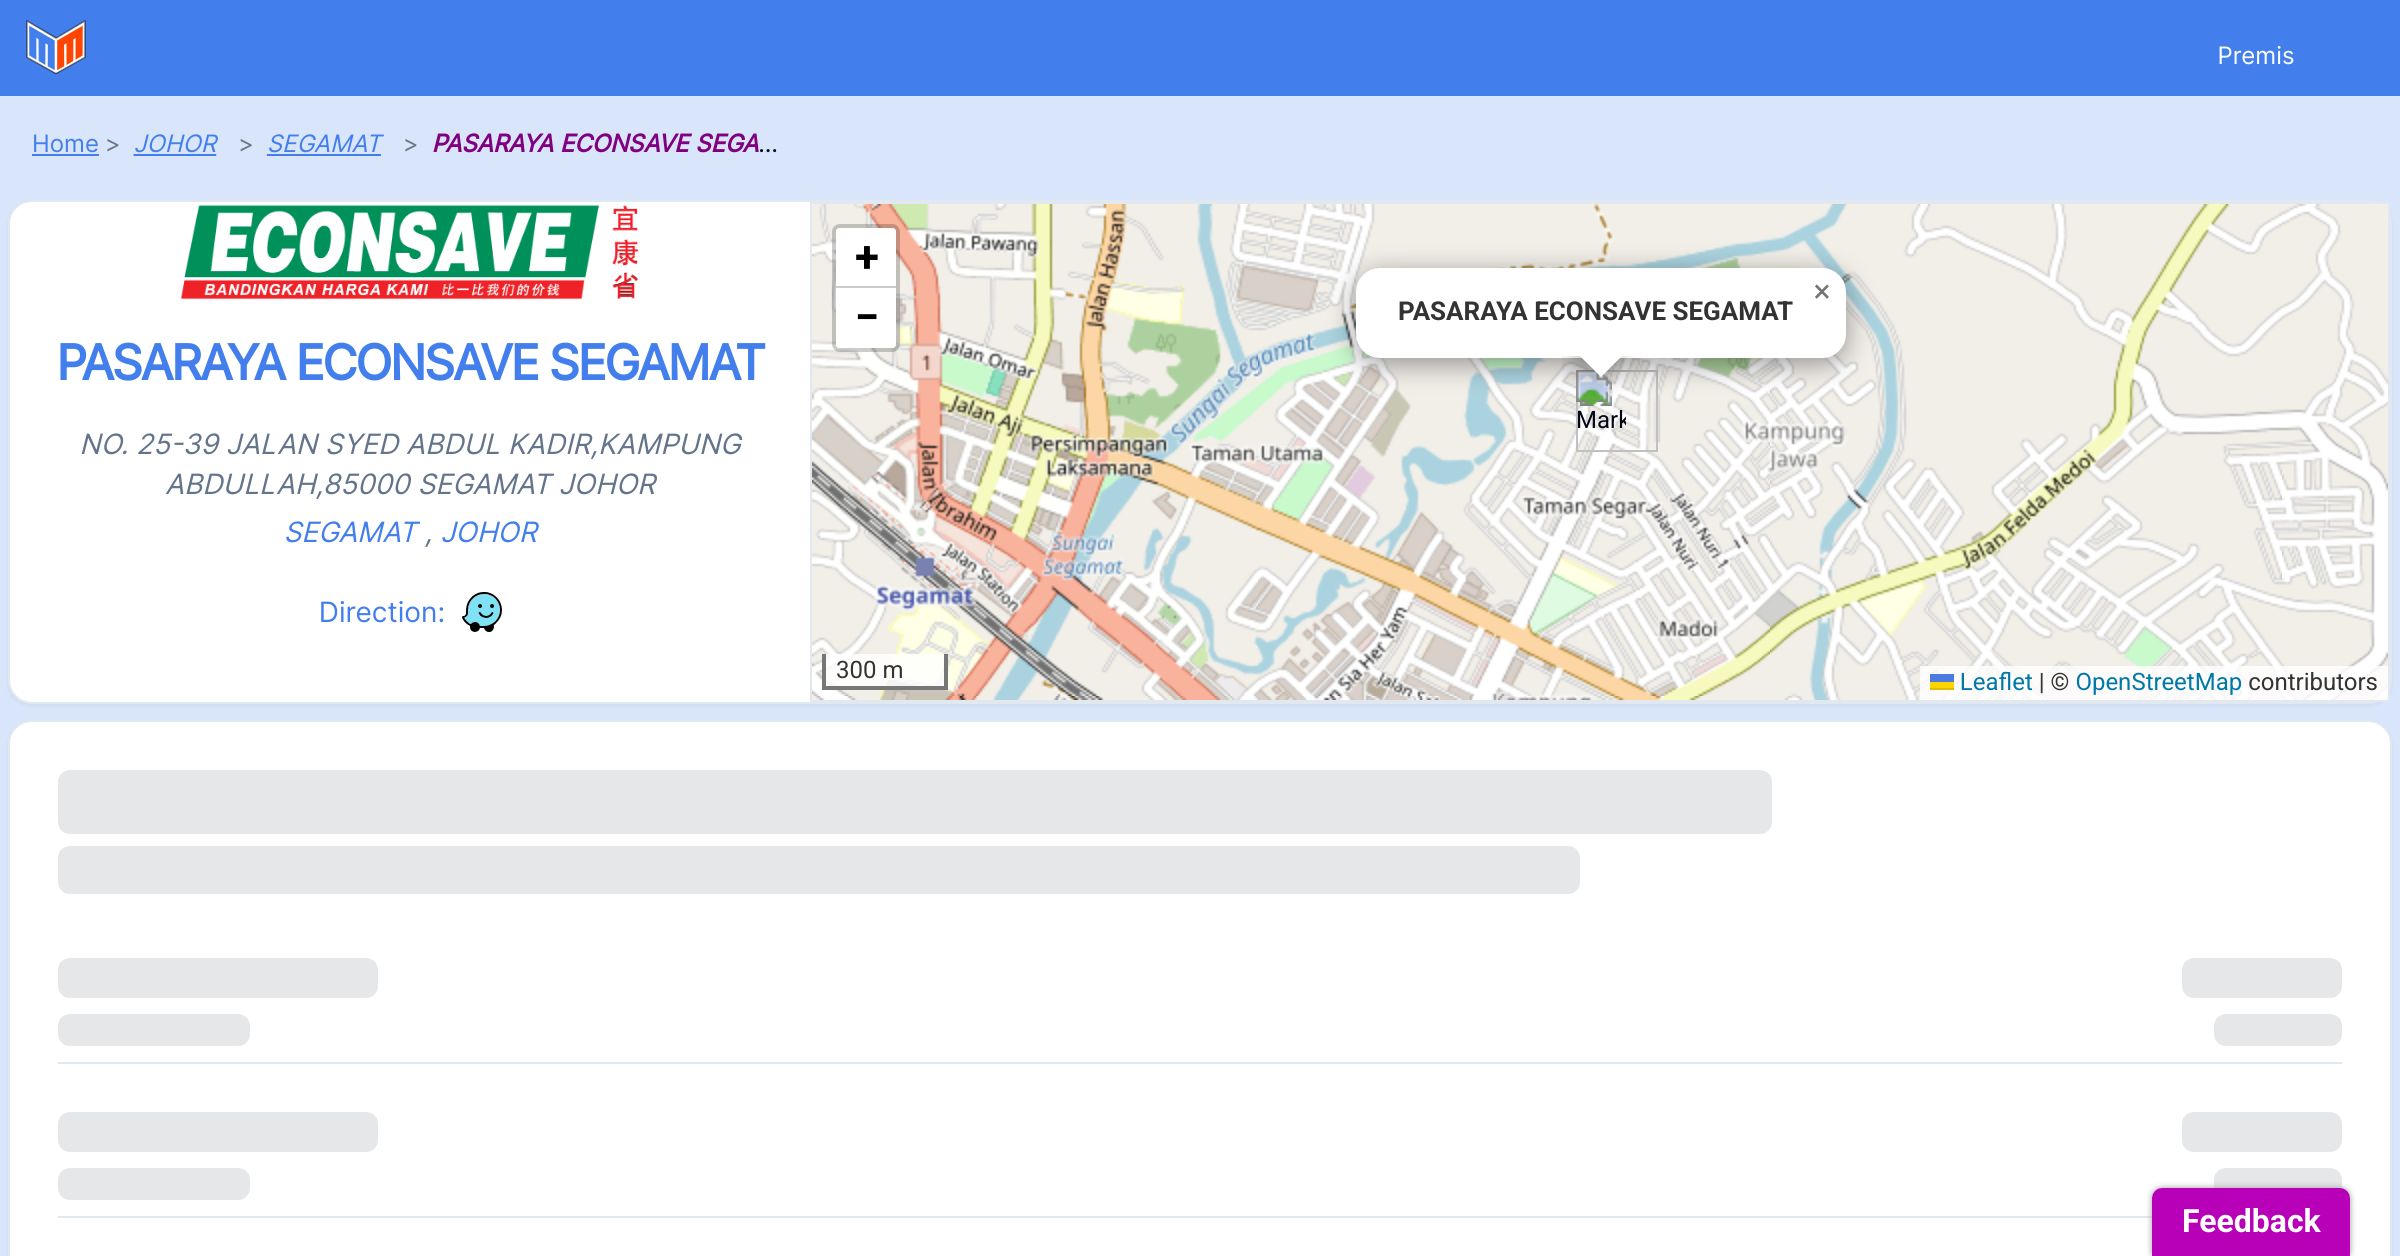Click PASARAYA ECONSAVE SEGAMAT heading
The image size is (2400, 1256).
[x=410, y=362]
